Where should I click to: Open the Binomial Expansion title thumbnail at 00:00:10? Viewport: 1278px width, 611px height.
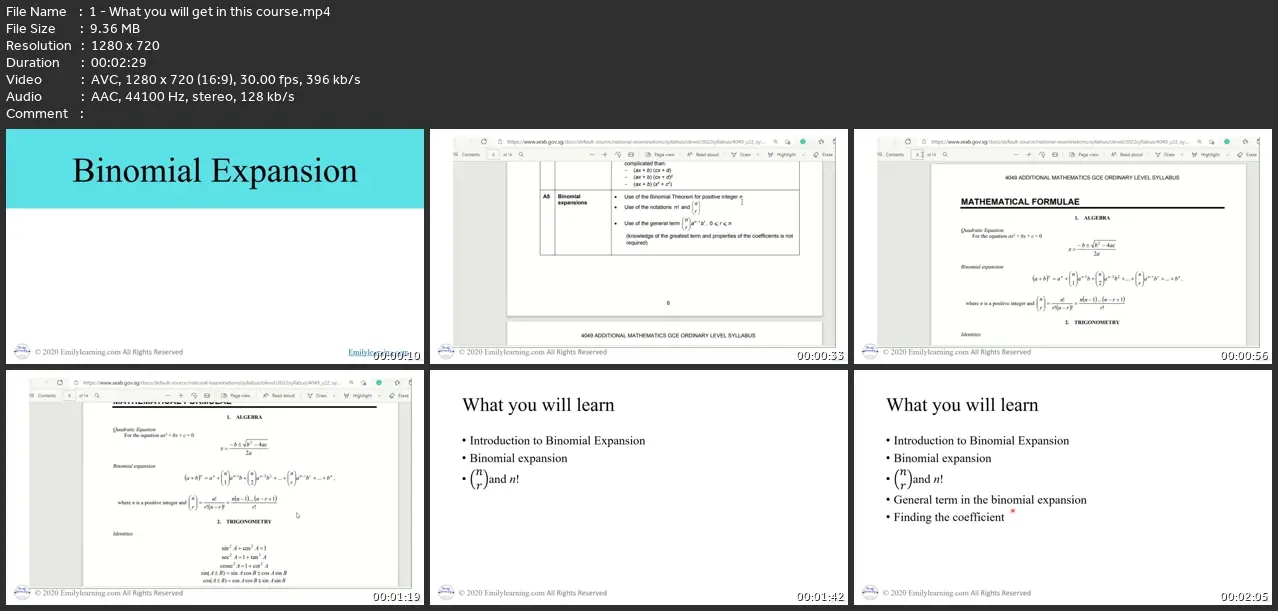pyautogui.click(x=215, y=246)
